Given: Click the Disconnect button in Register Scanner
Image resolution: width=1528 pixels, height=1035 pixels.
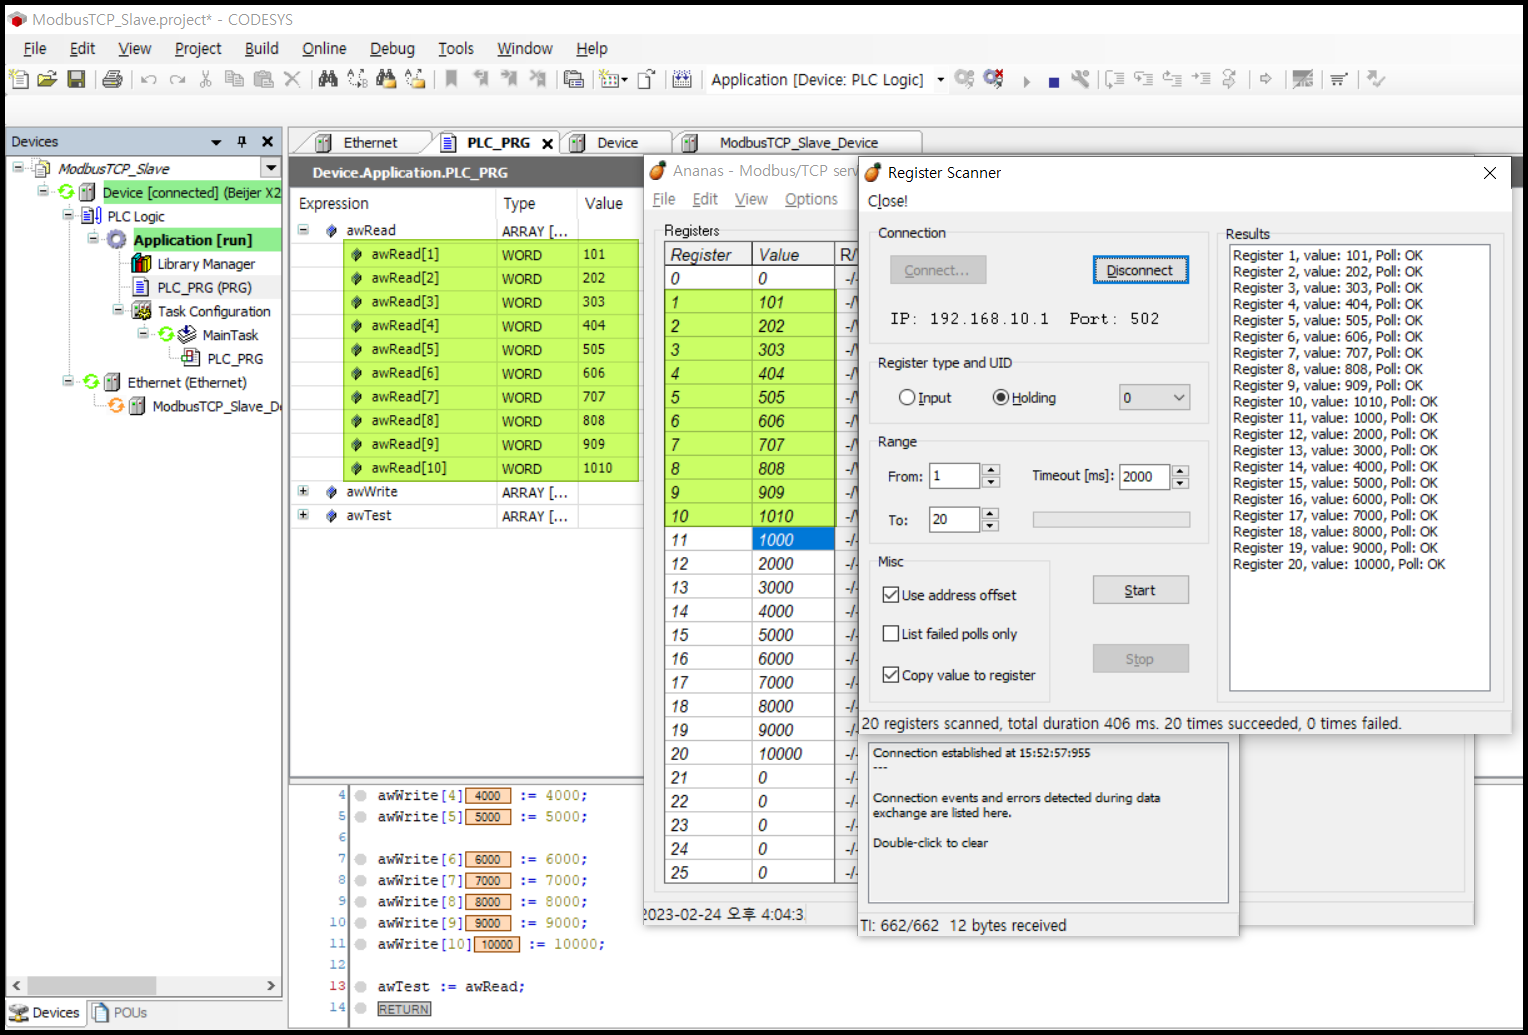Looking at the screenshot, I should point(1140,269).
